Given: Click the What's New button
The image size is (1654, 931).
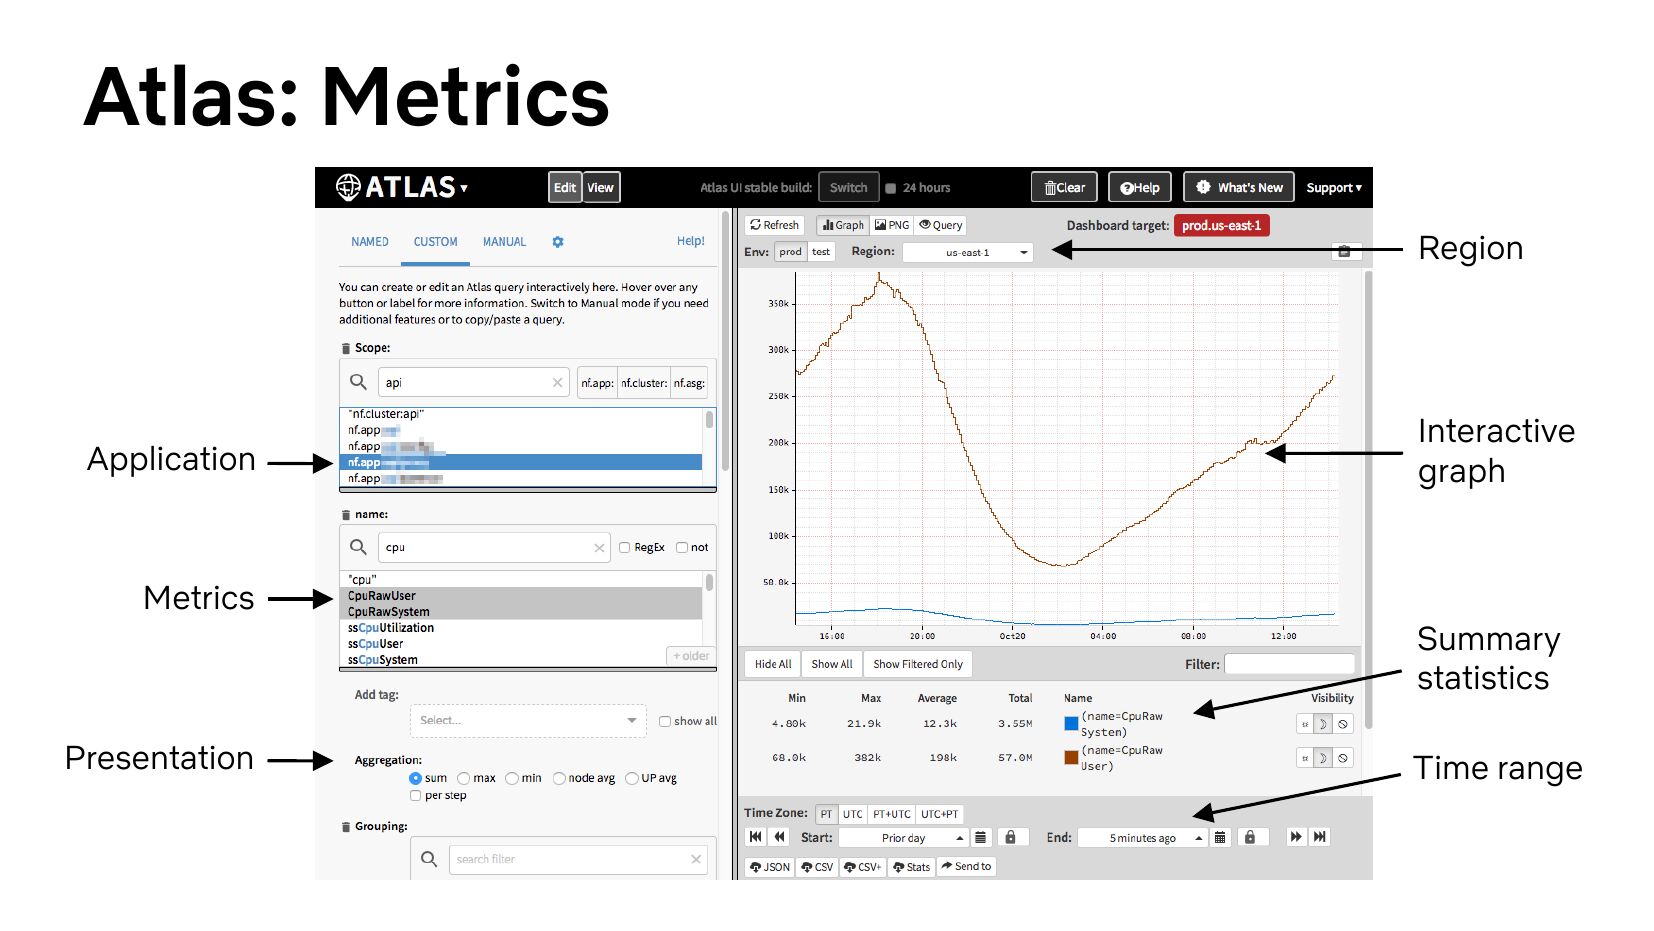Looking at the screenshot, I should click(x=1239, y=188).
